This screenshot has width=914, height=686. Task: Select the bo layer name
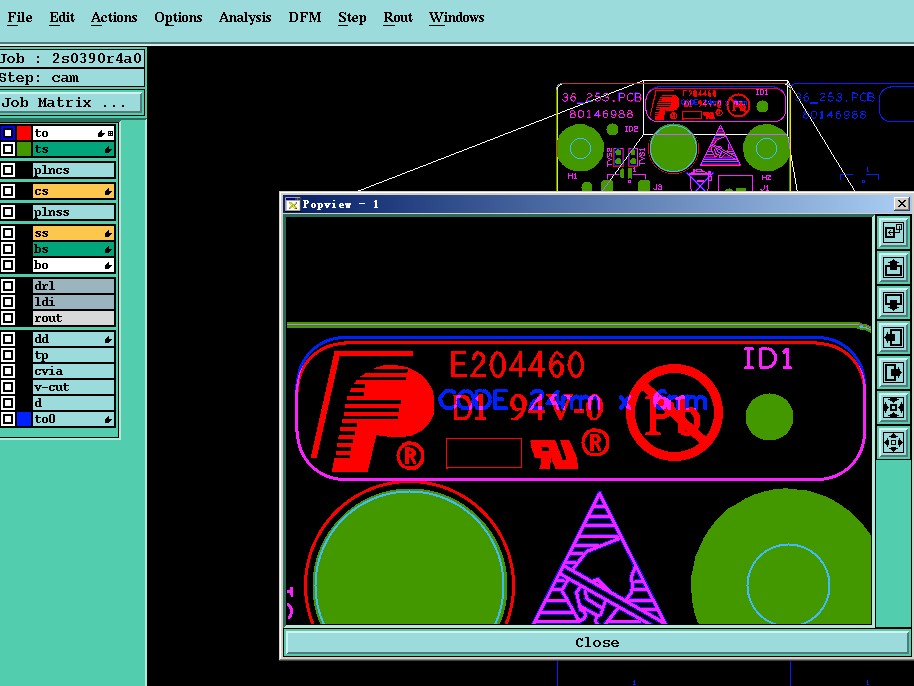[x=73, y=265]
